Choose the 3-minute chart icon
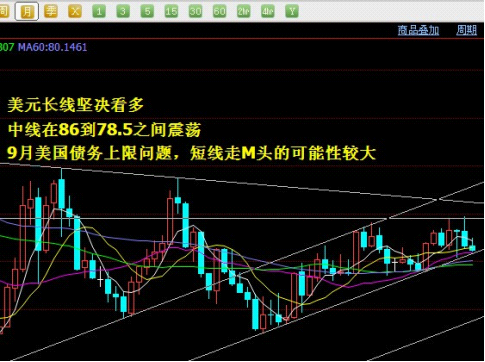 123,11
